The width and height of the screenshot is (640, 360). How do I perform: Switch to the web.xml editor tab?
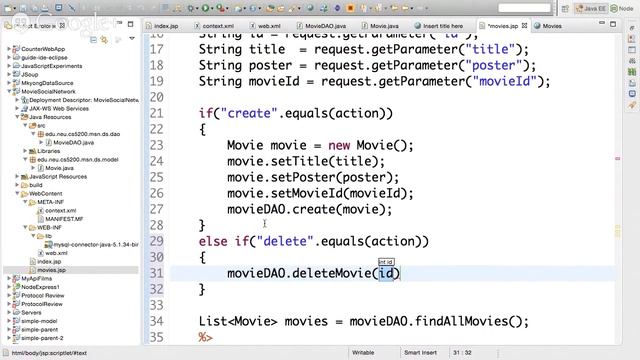coord(265,26)
